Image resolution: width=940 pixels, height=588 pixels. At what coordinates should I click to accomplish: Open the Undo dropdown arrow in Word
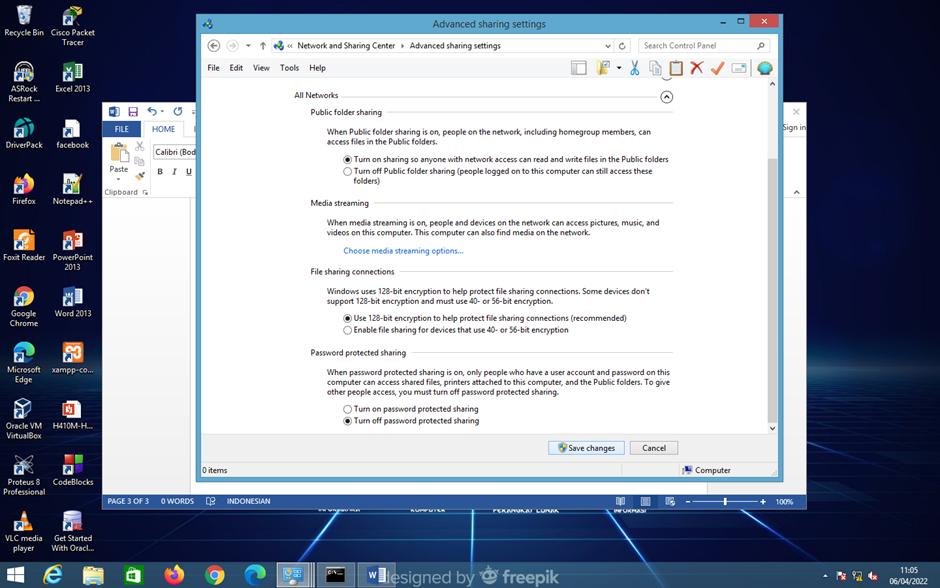(162, 111)
